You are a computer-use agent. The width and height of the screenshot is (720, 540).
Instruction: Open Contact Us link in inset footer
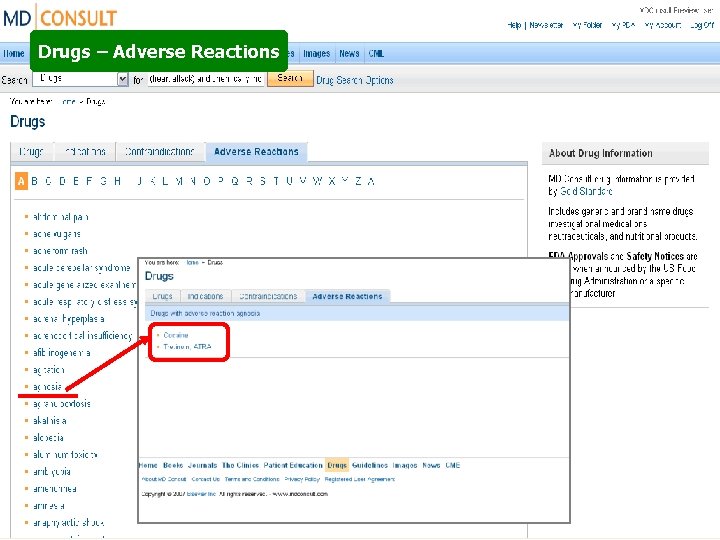tap(205, 479)
